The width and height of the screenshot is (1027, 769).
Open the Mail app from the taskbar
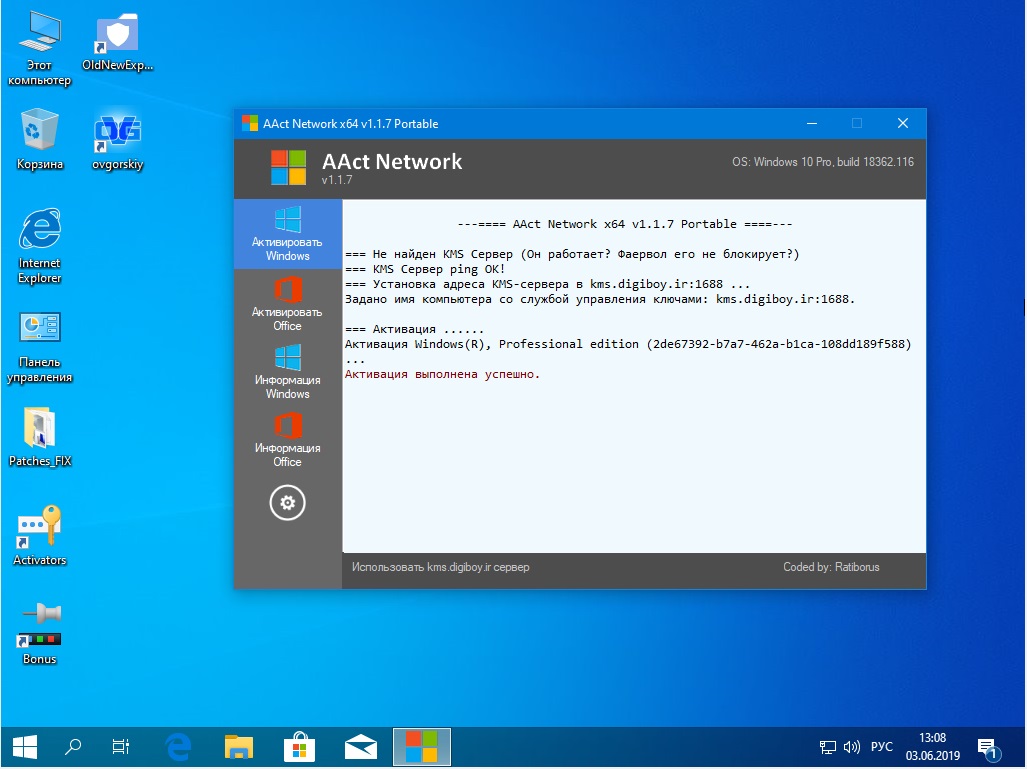click(x=360, y=746)
